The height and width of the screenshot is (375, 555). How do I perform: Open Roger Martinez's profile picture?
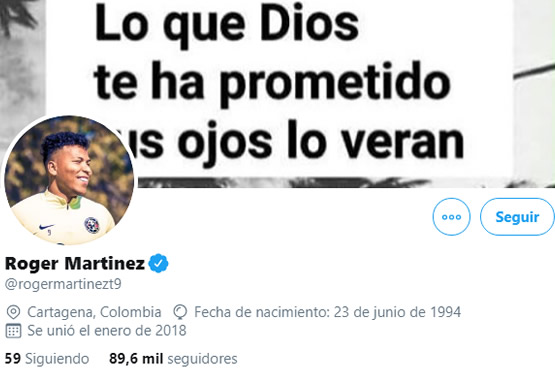point(69,180)
